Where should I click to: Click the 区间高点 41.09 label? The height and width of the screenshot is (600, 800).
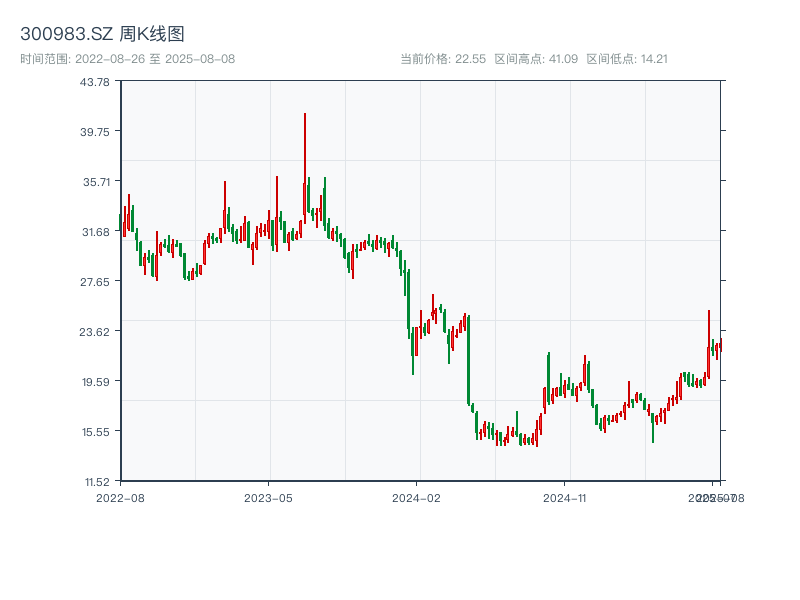coord(536,59)
